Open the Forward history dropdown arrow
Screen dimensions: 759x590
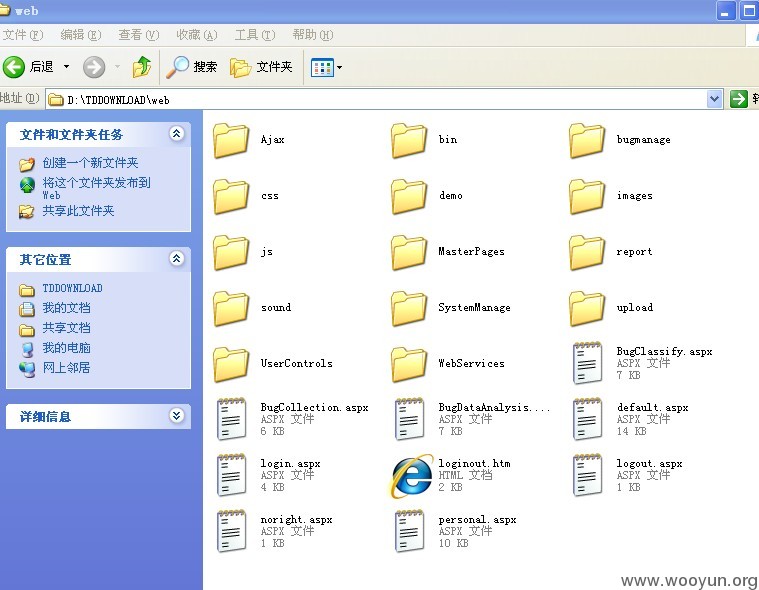coord(117,66)
